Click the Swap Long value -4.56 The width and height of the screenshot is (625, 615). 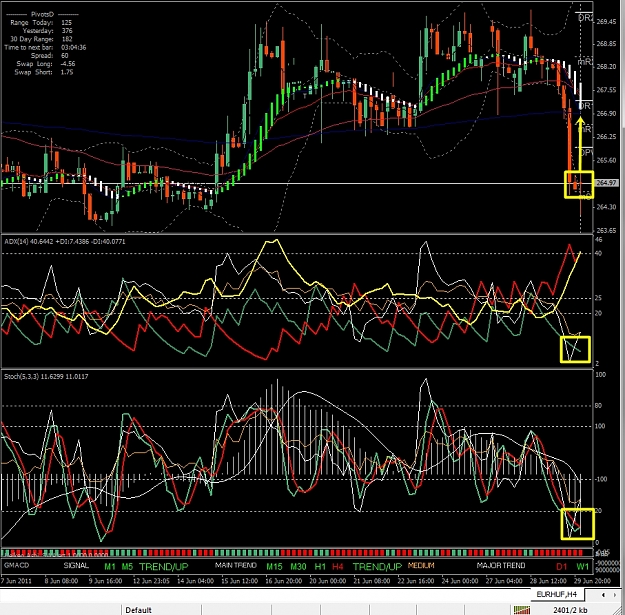(x=68, y=64)
